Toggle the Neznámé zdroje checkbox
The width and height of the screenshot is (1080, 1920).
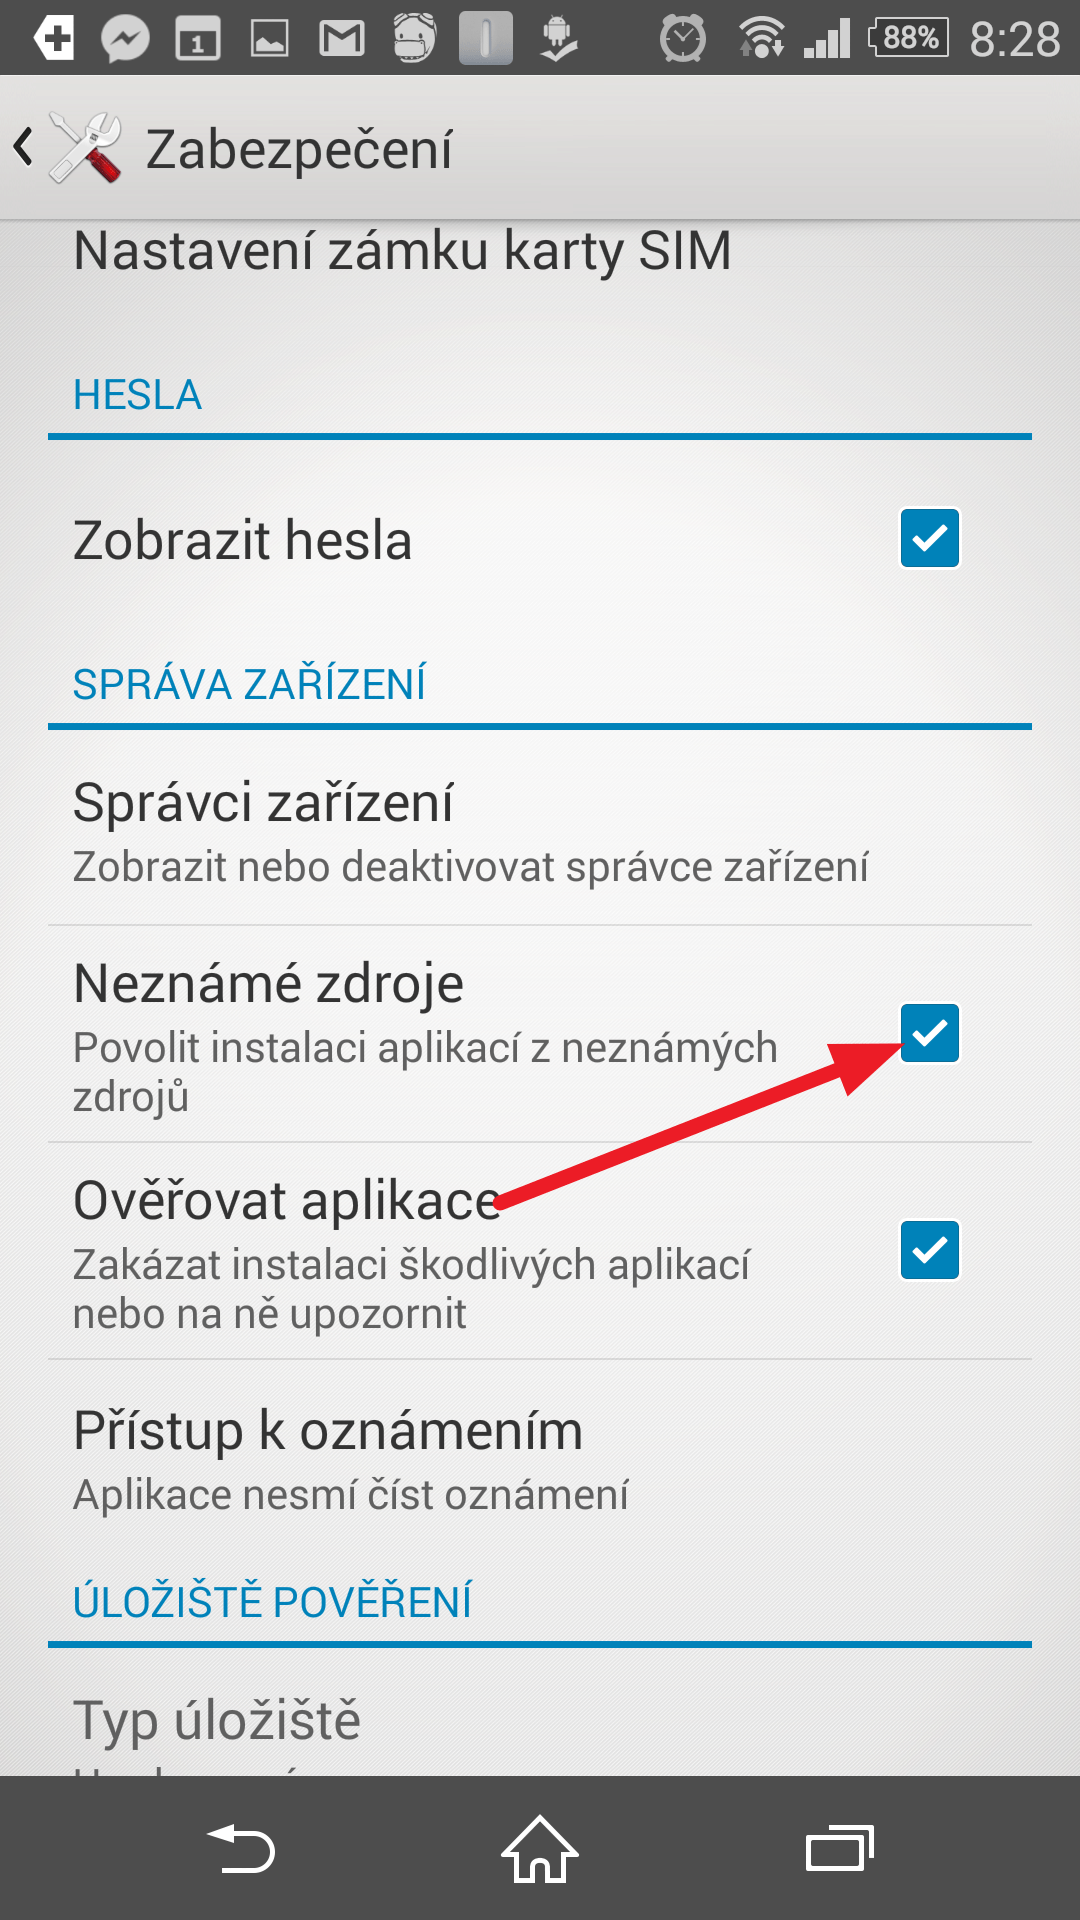coord(930,1033)
